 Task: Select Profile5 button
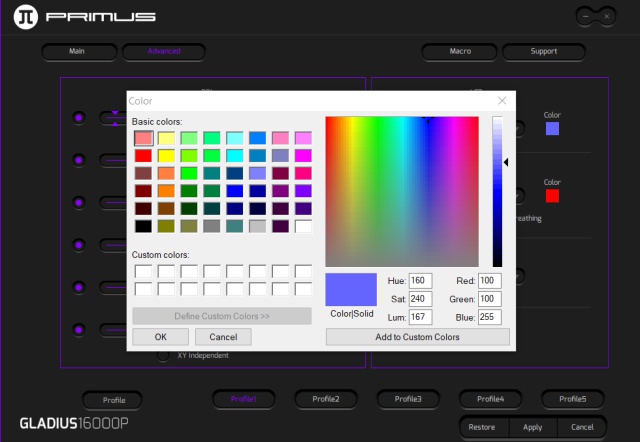tap(573, 399)
